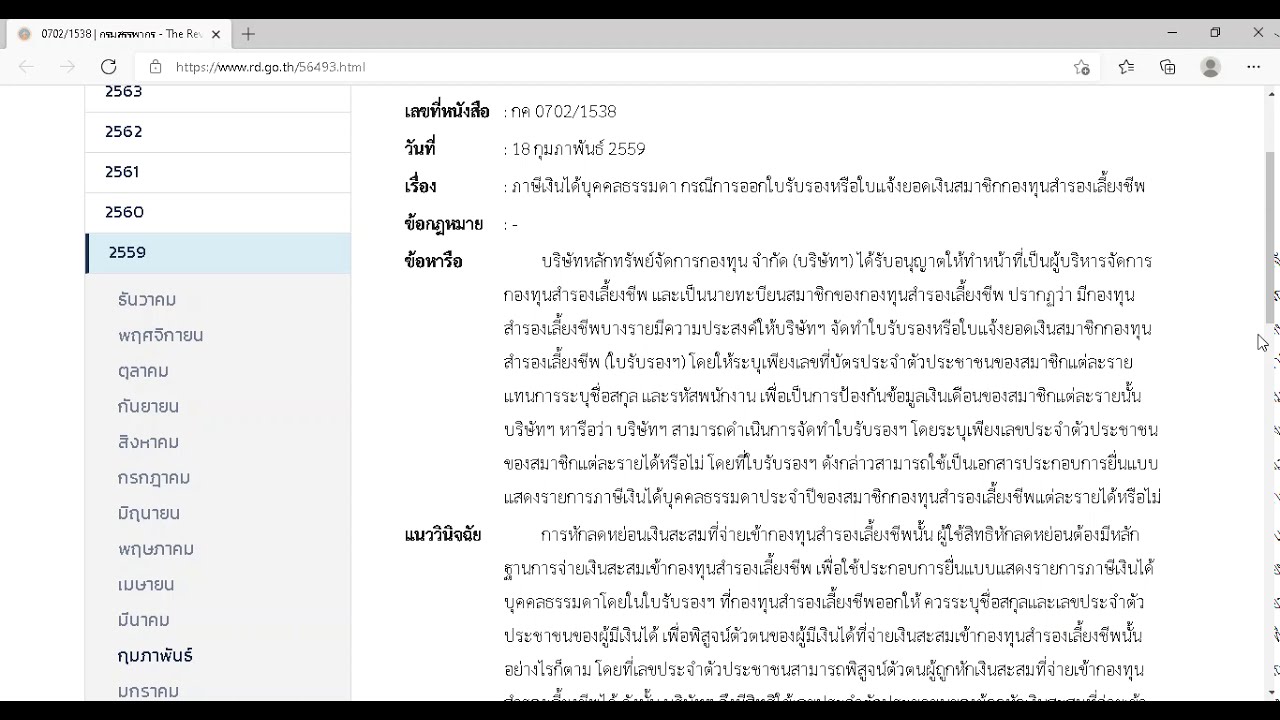Minimize the browser window
1280x720 pixels.
1172,33
